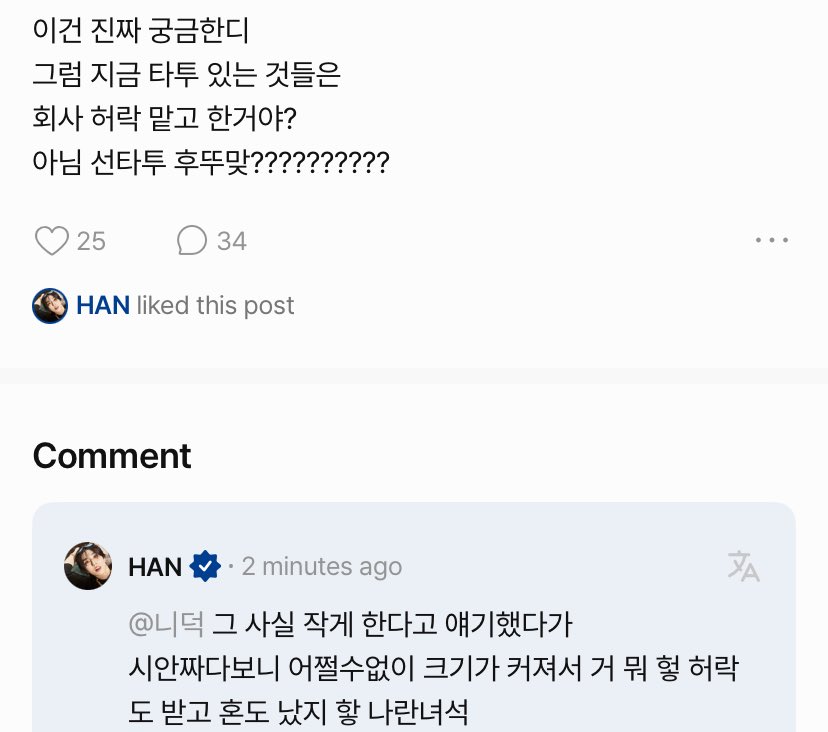Click the blue verified badge beside HAN
Screen dimensions: 828x732
204,567
